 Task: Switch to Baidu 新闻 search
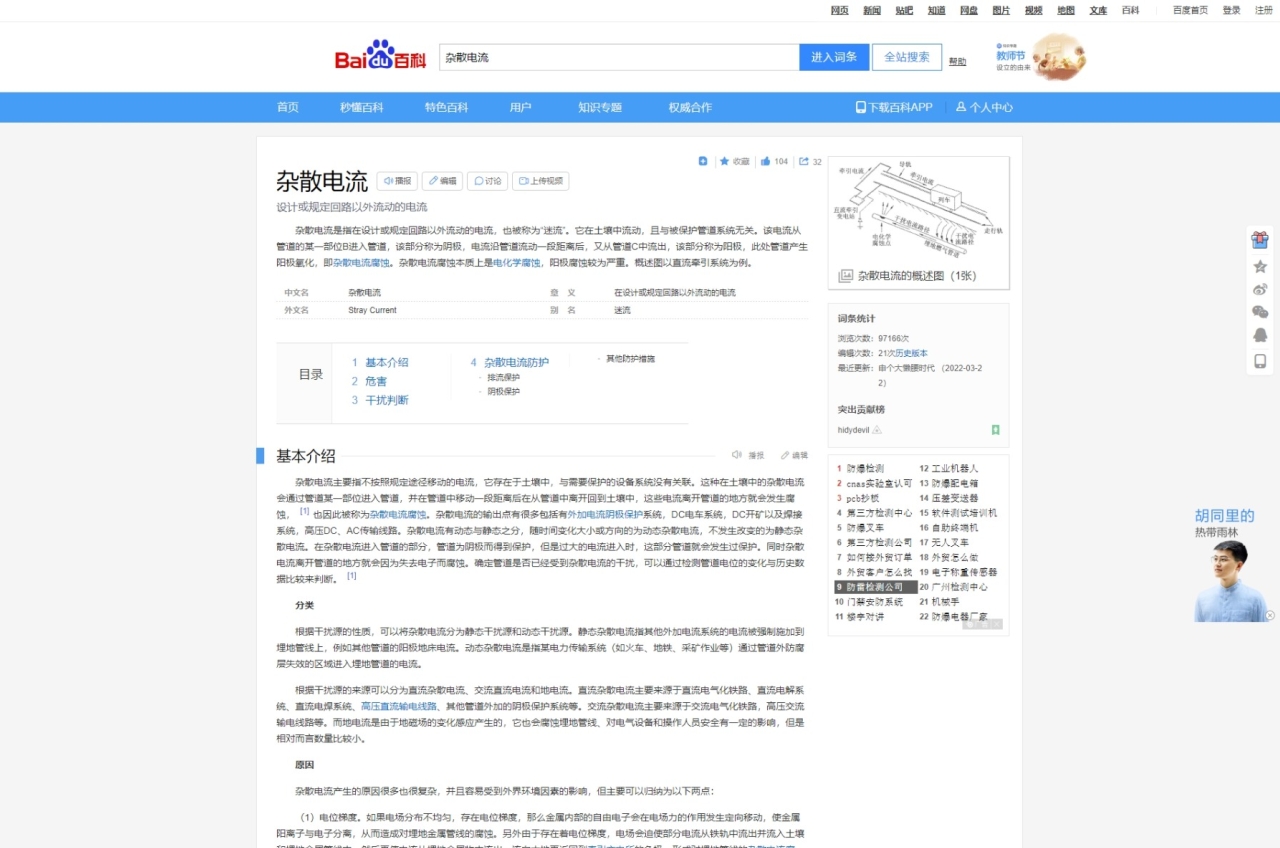pos(870,10)
